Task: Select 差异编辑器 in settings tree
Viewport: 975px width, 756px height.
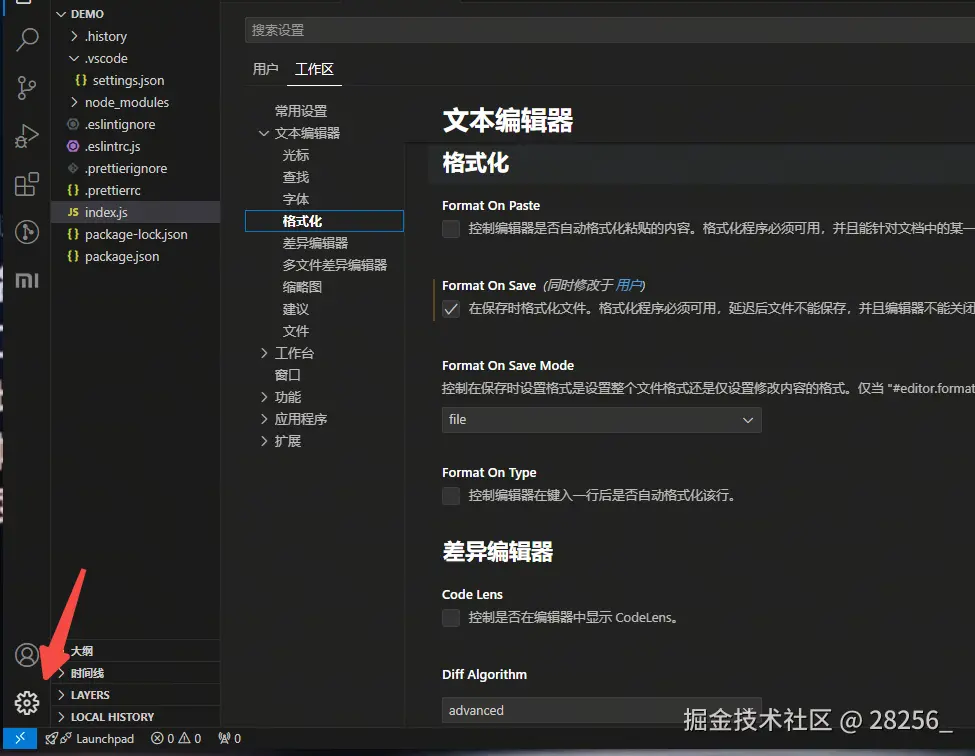Action: (x=315, y=243)
